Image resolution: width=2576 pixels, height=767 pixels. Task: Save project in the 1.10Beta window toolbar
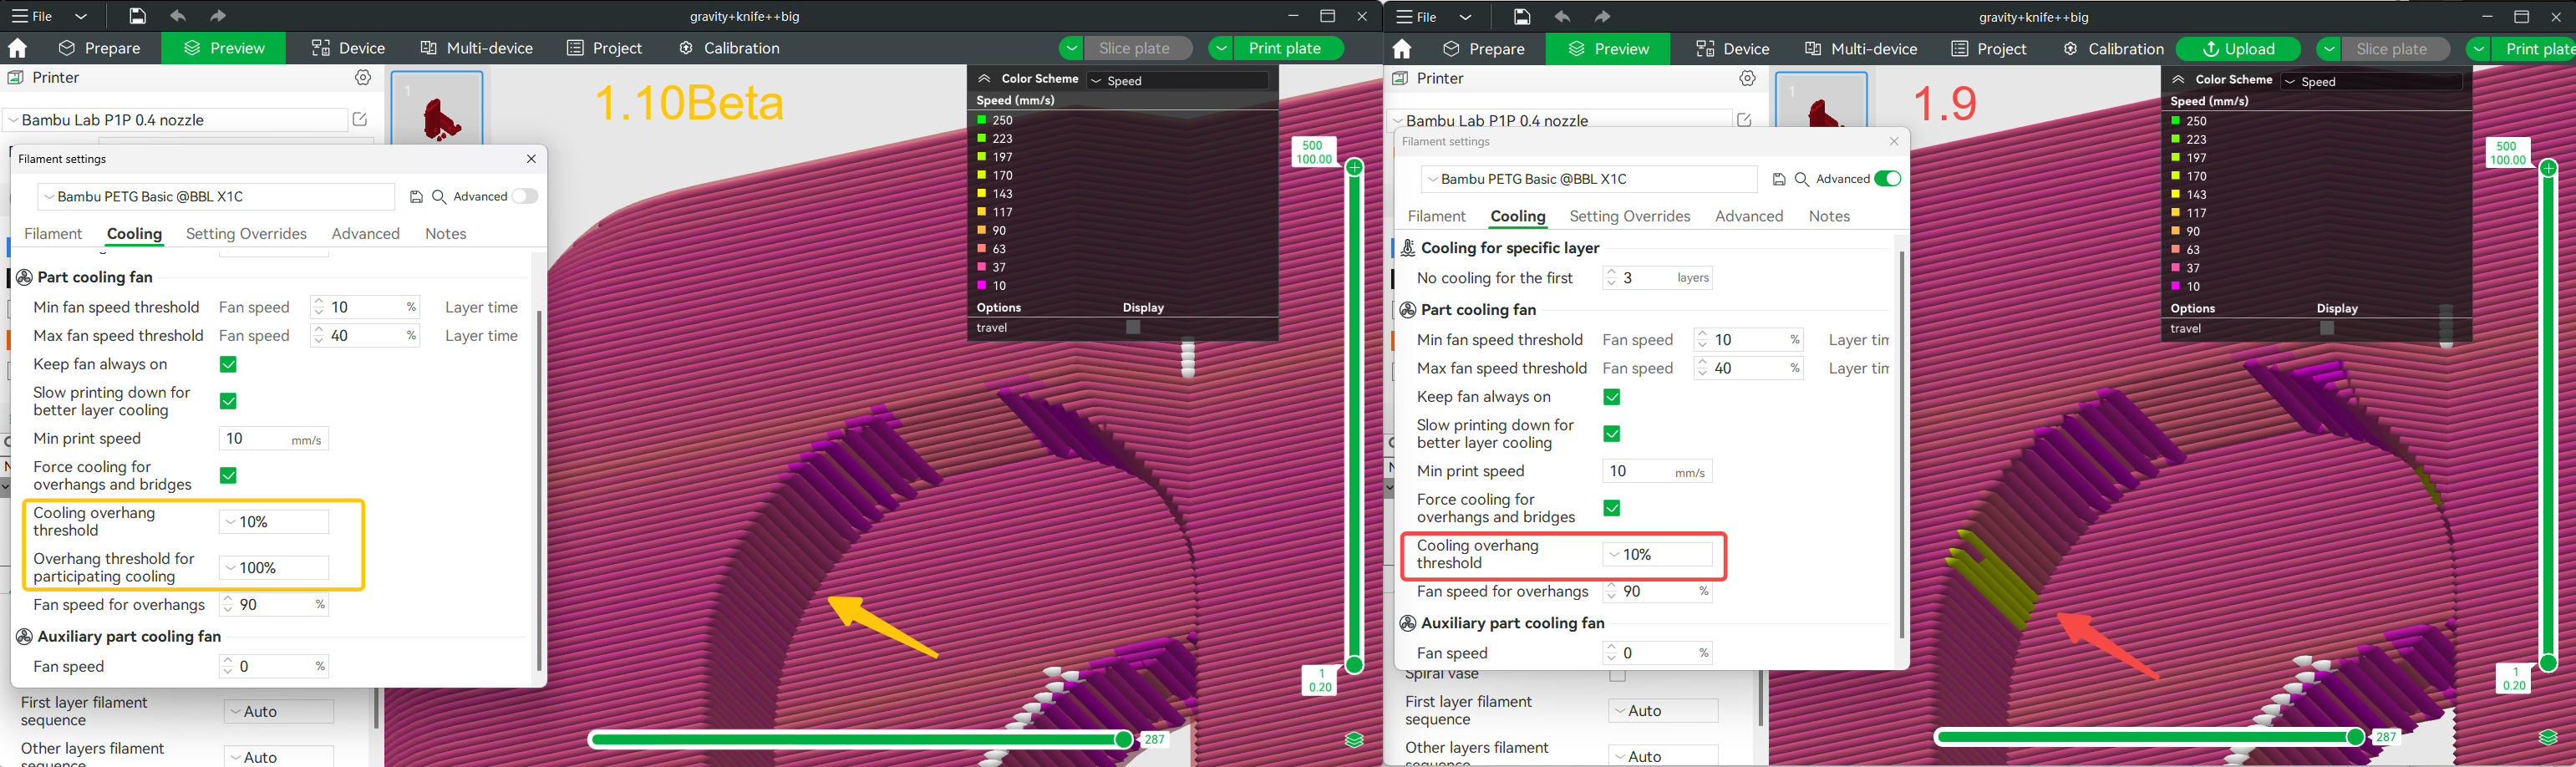pyautogui.click(x=137, y=16)
